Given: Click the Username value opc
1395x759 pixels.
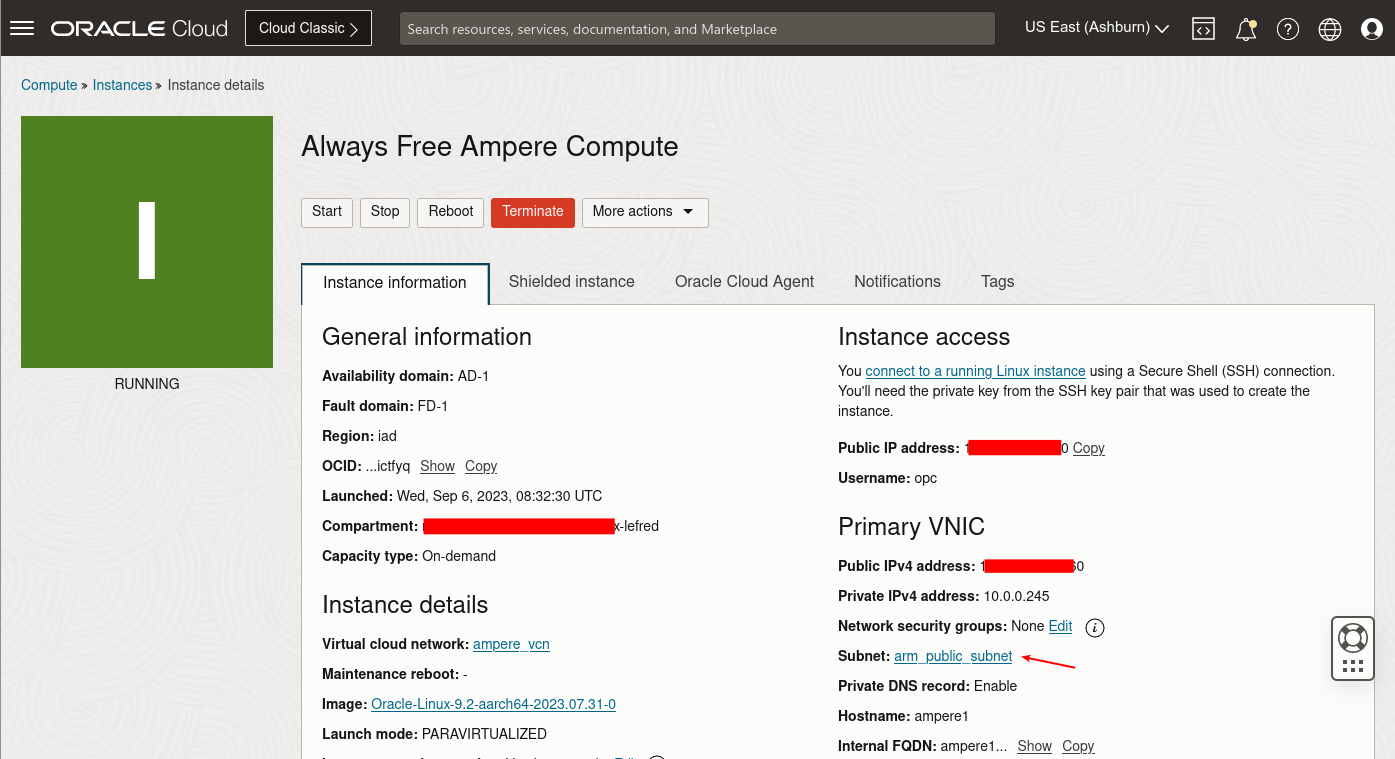Looking at the screenshot, I should click(x=926, y=478).
